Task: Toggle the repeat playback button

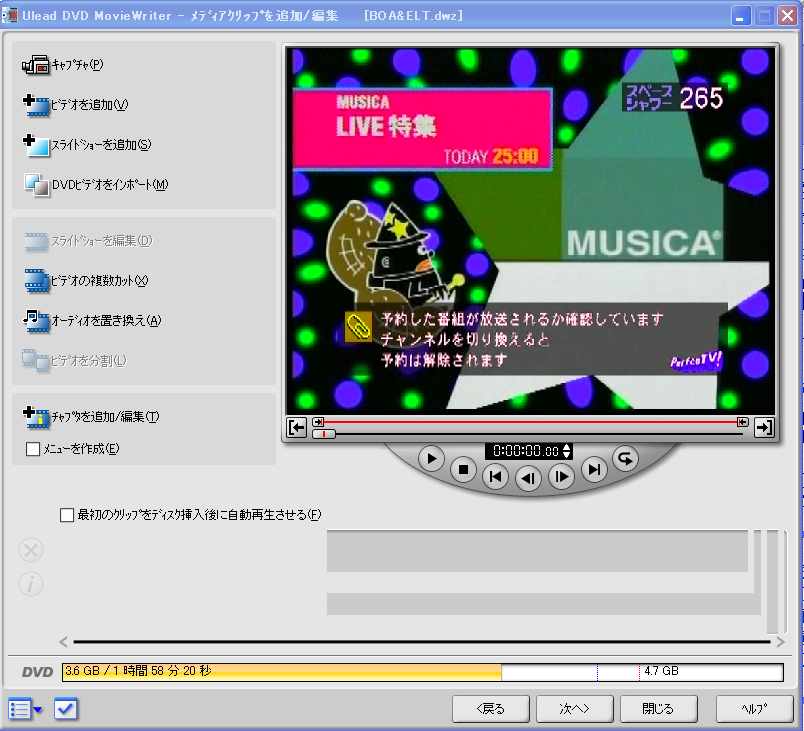Action: pyautogui.click(x=626, y=458)
